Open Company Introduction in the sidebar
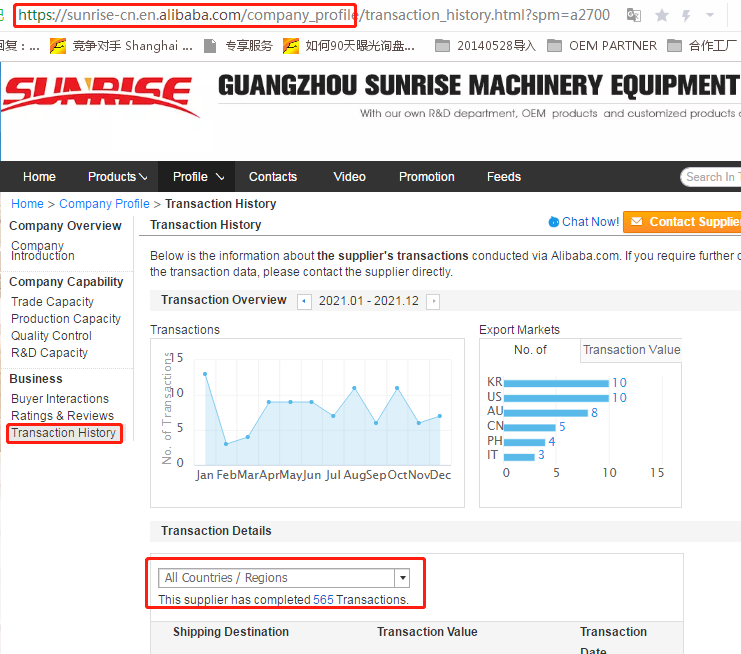This screenshot has width=741, height=654. (43, 250)
